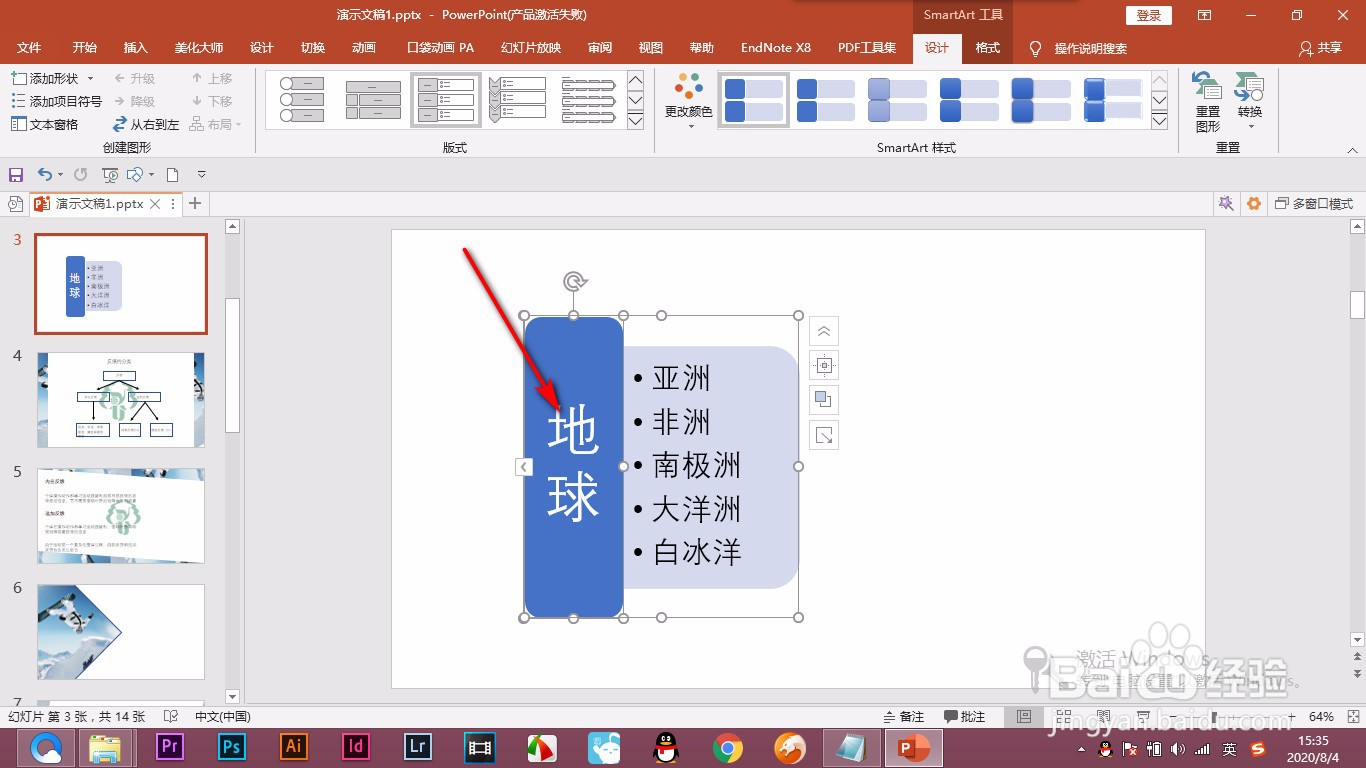Click the shapes icon in quick access toolbar
The image size is (1366, 768).
pos(135,174)
